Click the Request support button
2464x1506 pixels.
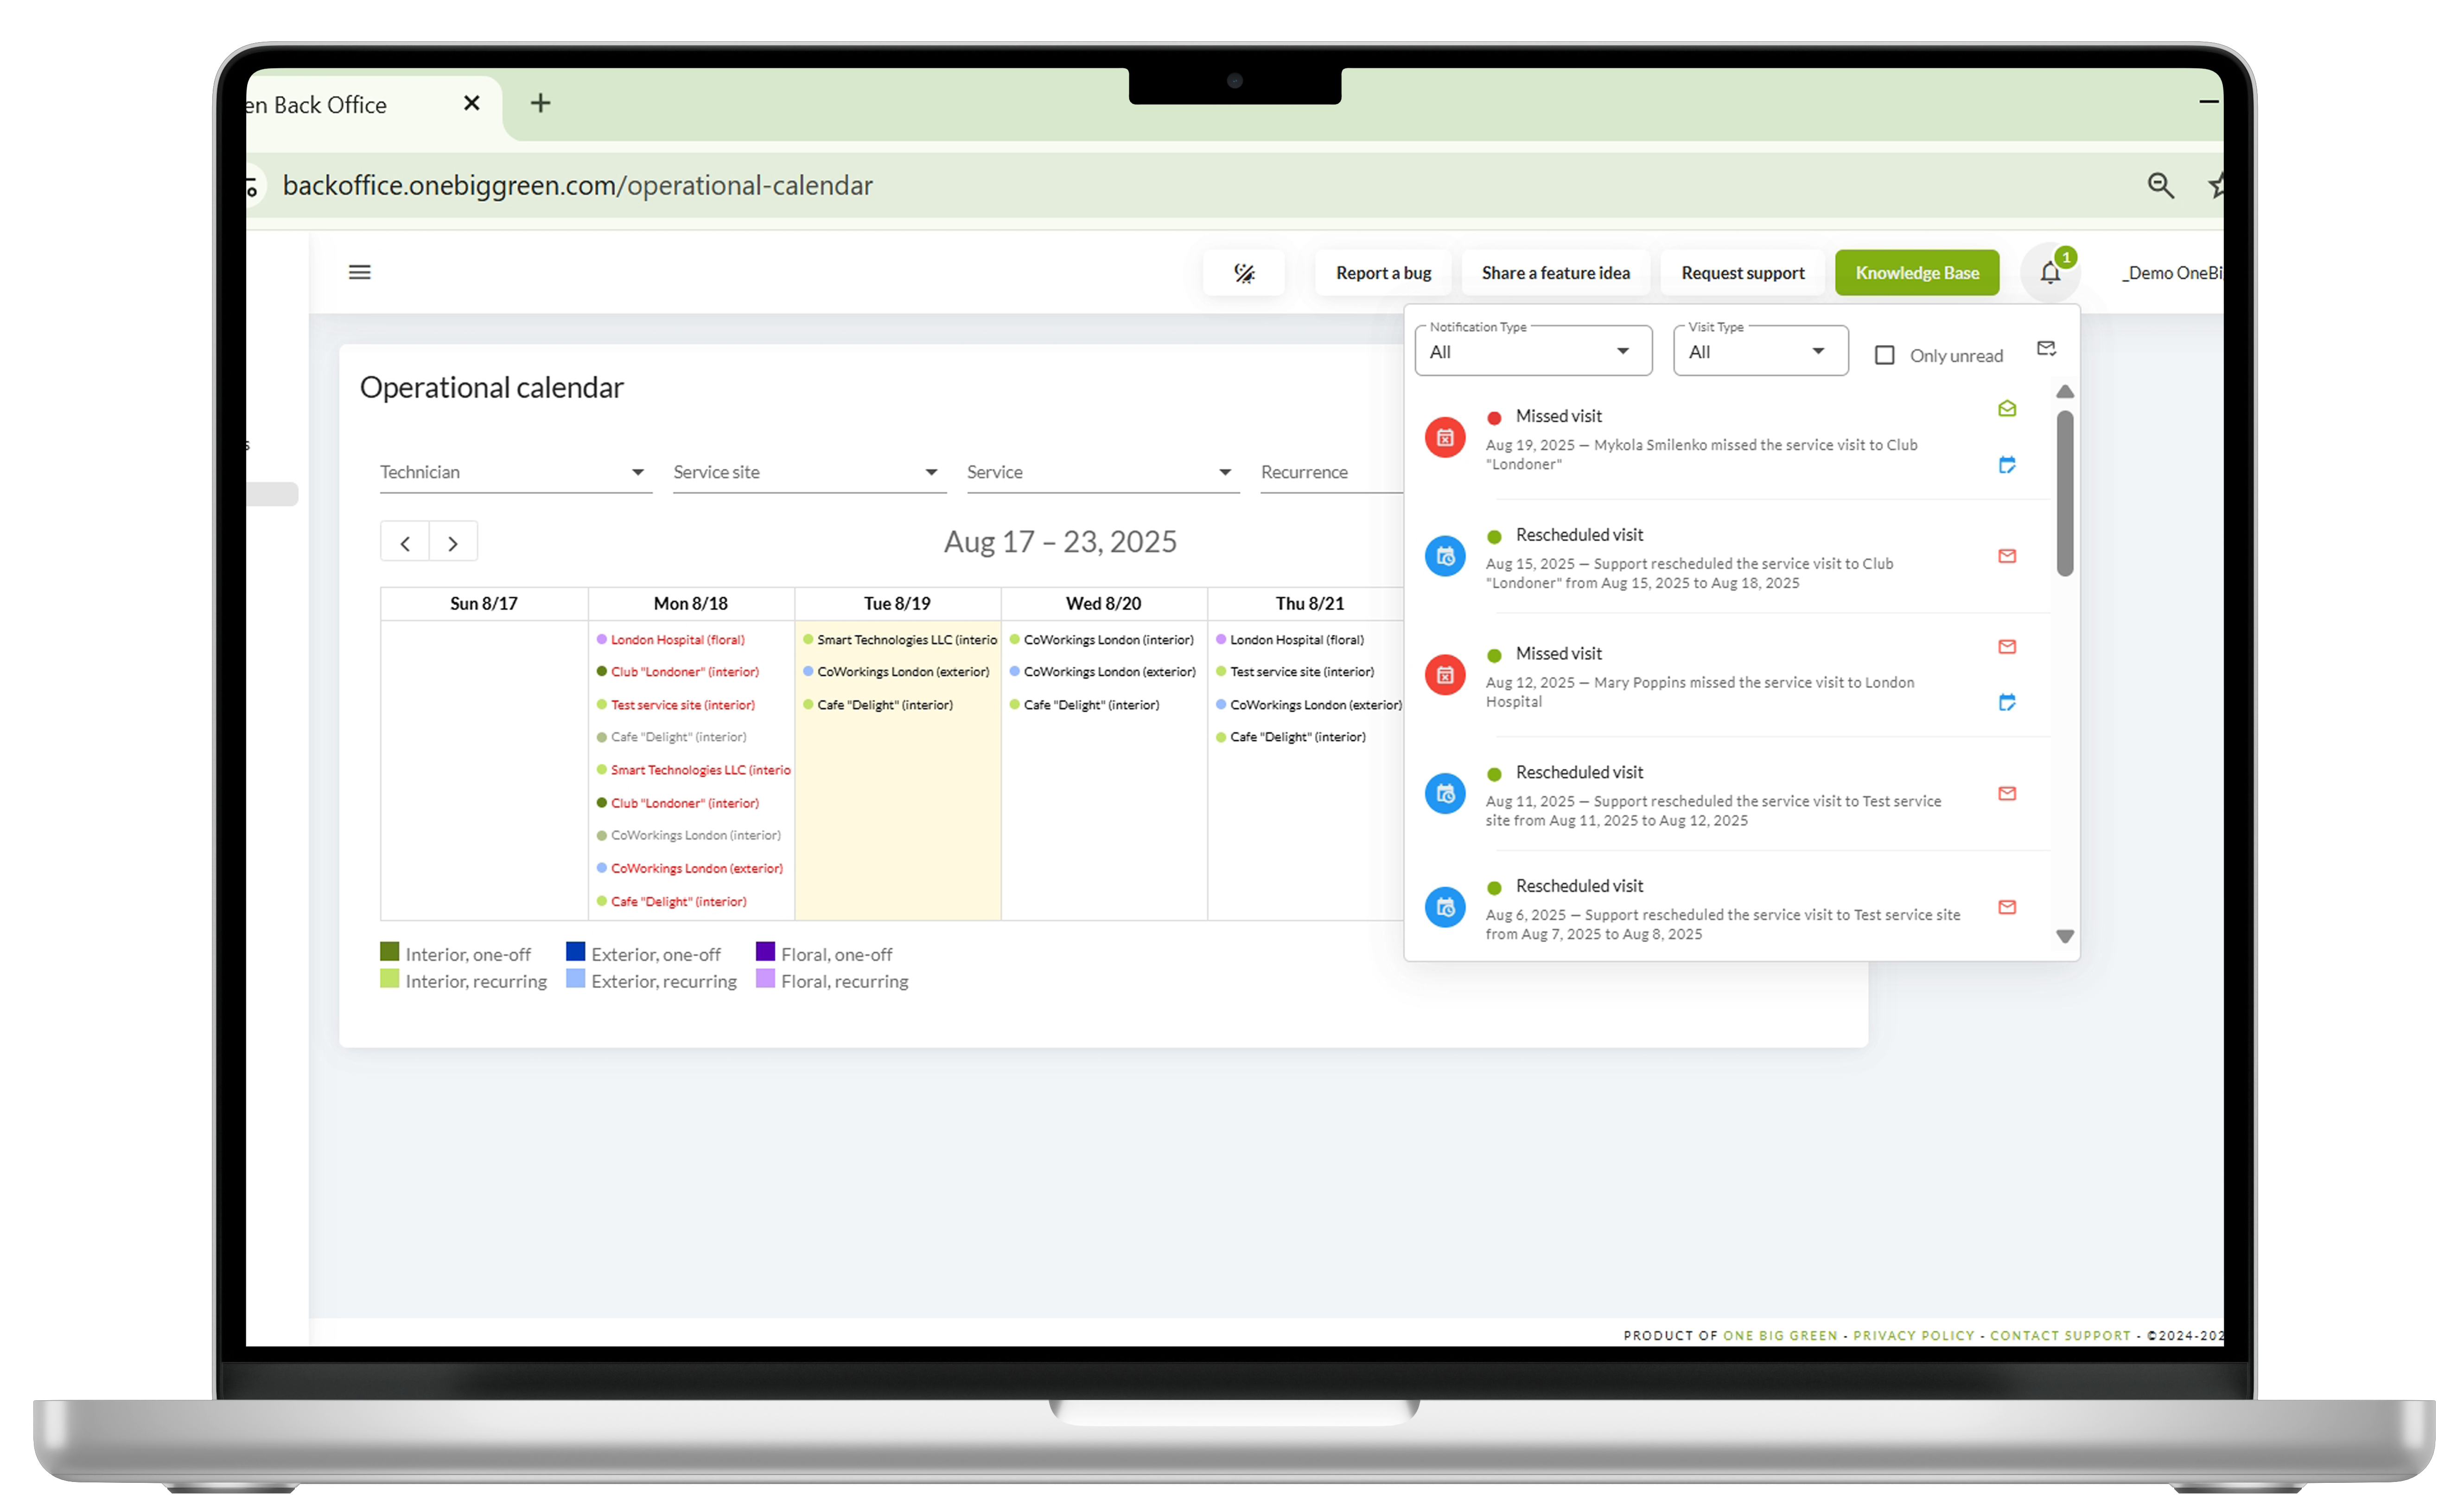(1742, 273)
